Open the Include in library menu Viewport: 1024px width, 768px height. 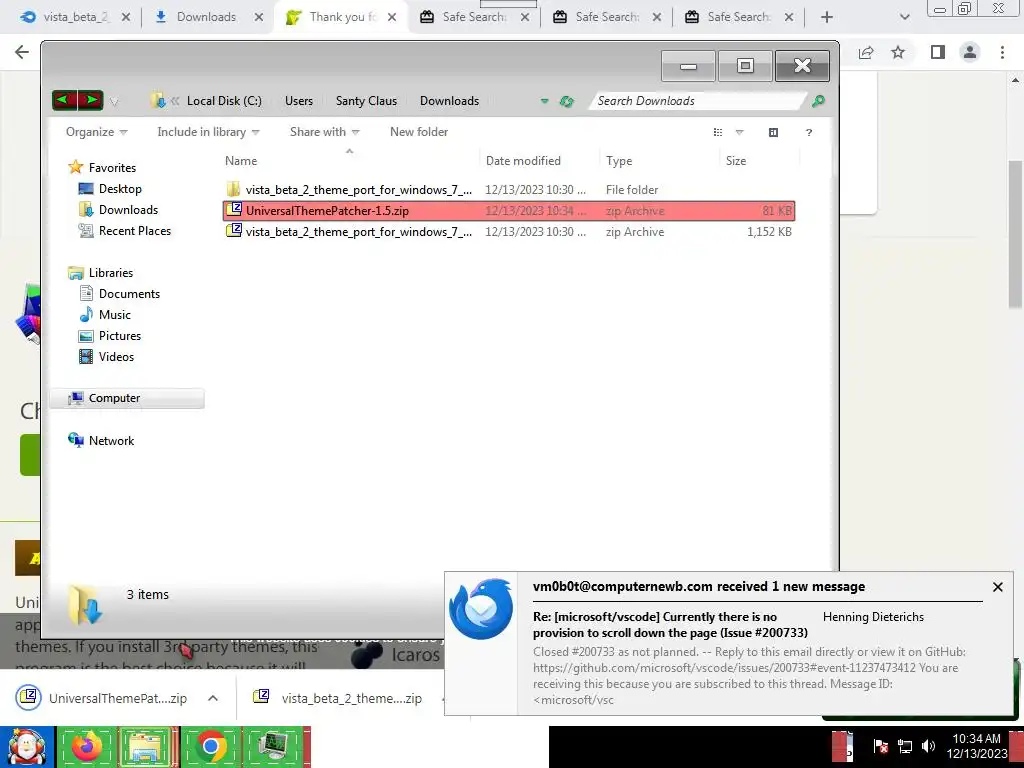point(208,132)
